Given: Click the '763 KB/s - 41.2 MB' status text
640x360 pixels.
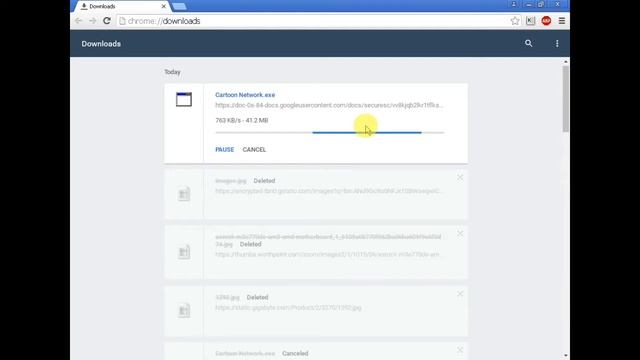Looking at the screenshot, I should pos(242,120).
